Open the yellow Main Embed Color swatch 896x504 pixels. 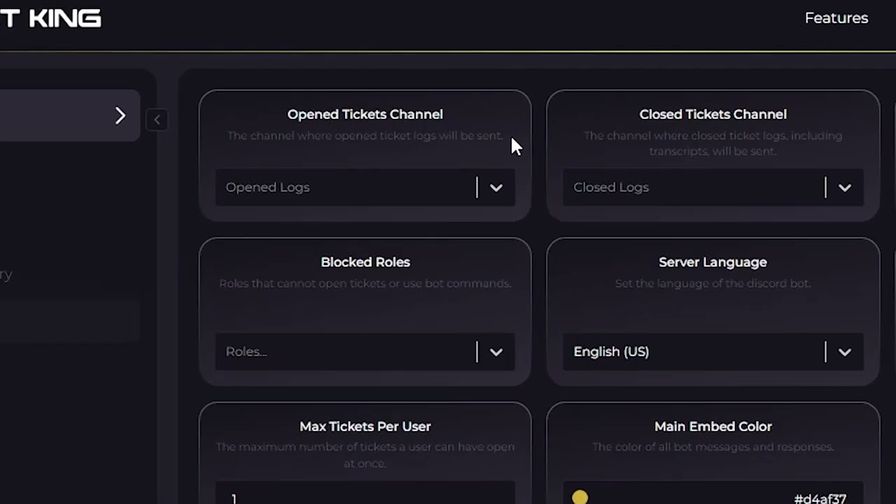click(580, 497)
